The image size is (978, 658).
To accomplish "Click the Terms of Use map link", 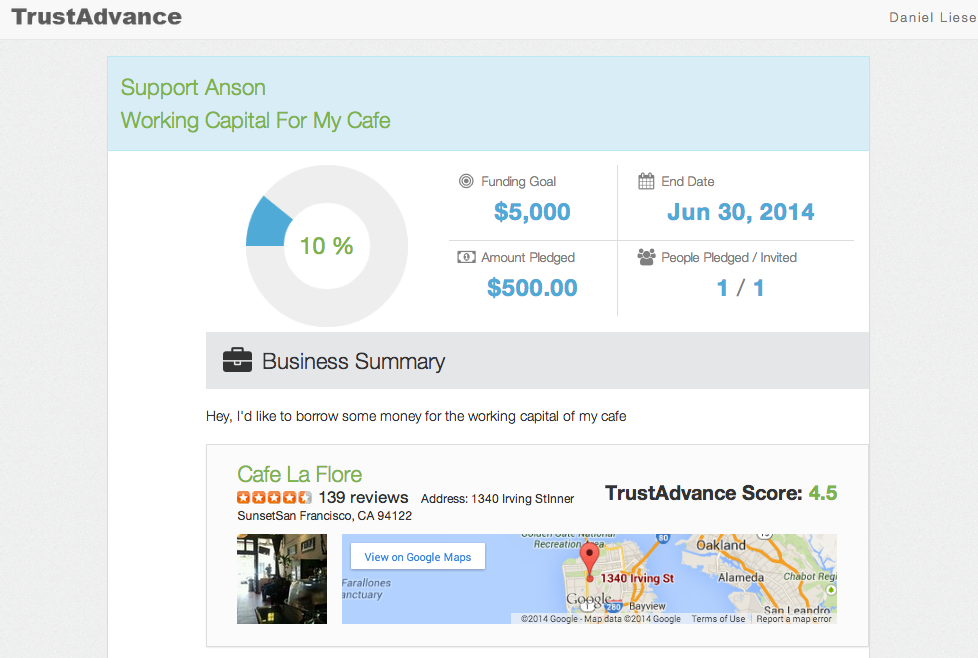I will point(718,619).
